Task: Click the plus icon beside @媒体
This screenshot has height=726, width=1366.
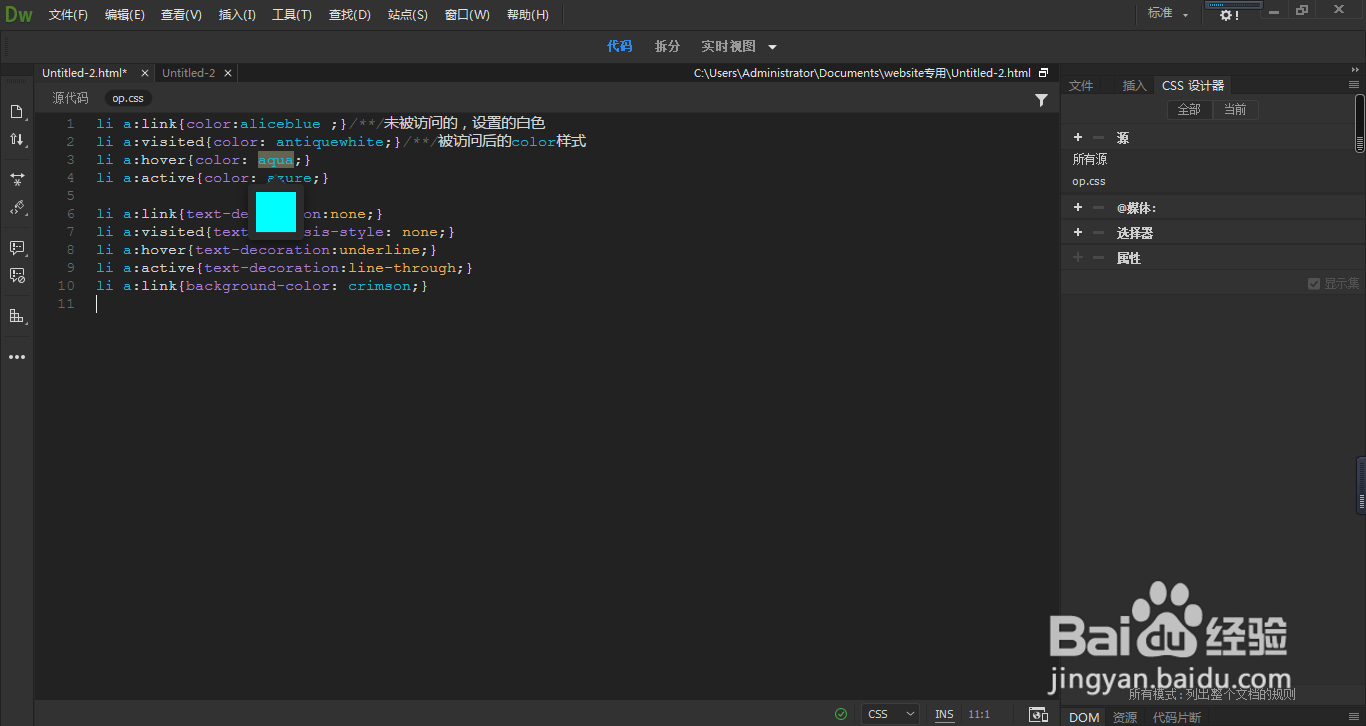Action: pyautogui.click(x=1078, y=207)
